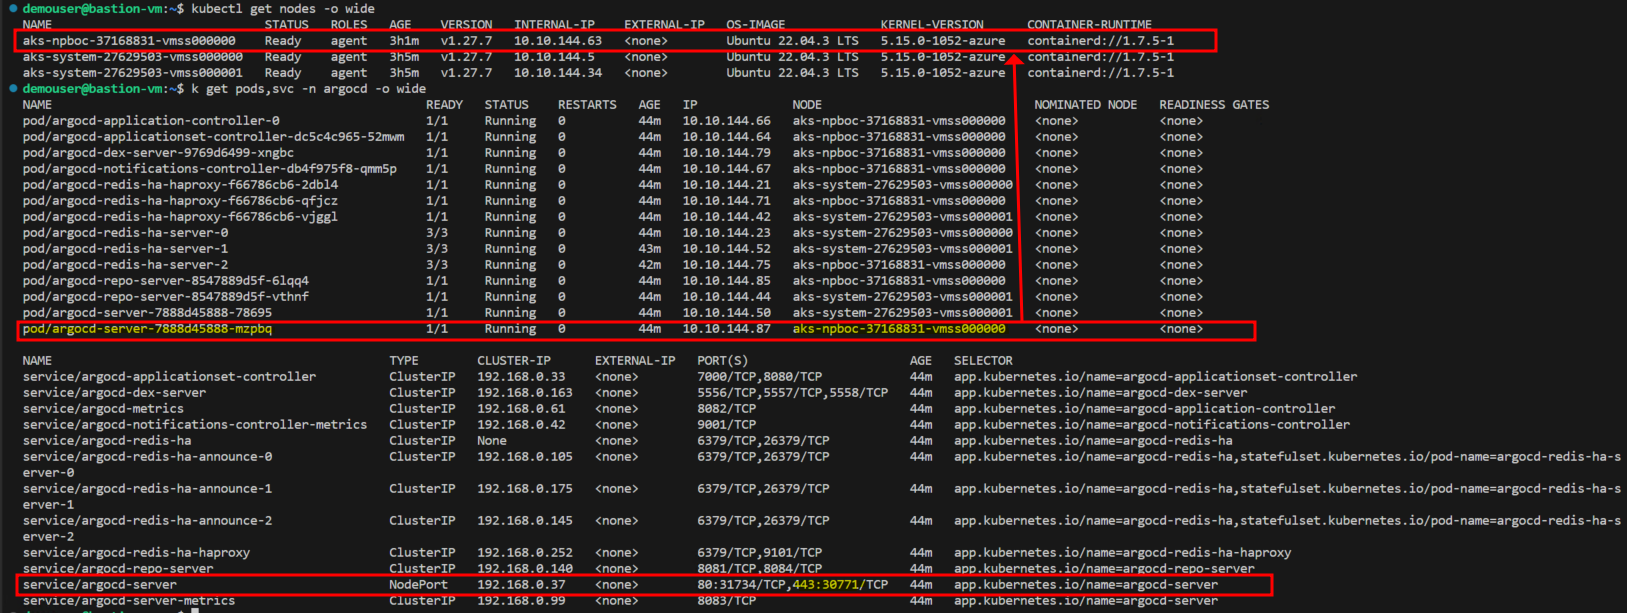Select service/argocd-redis-ha-announce-1
The height and width of the screenshot is (613, 1627).
(147, 489)
